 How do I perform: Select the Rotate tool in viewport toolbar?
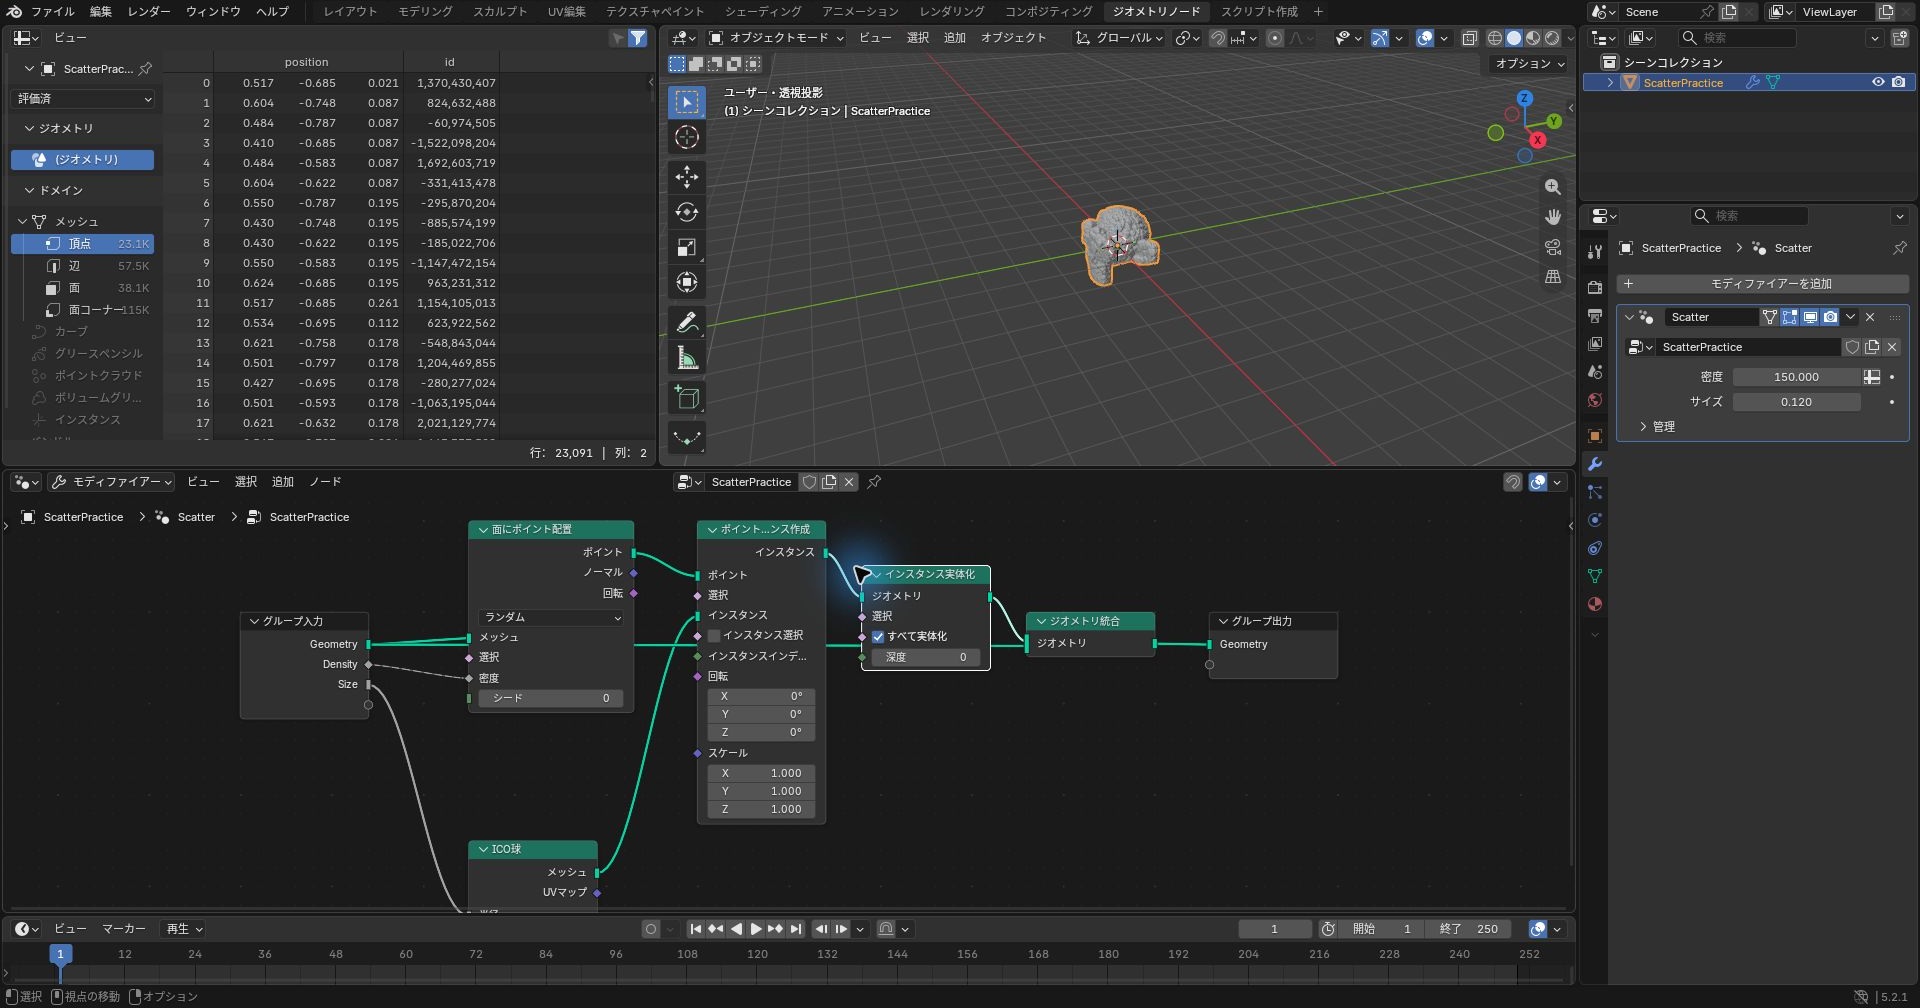tap(687, 212)
